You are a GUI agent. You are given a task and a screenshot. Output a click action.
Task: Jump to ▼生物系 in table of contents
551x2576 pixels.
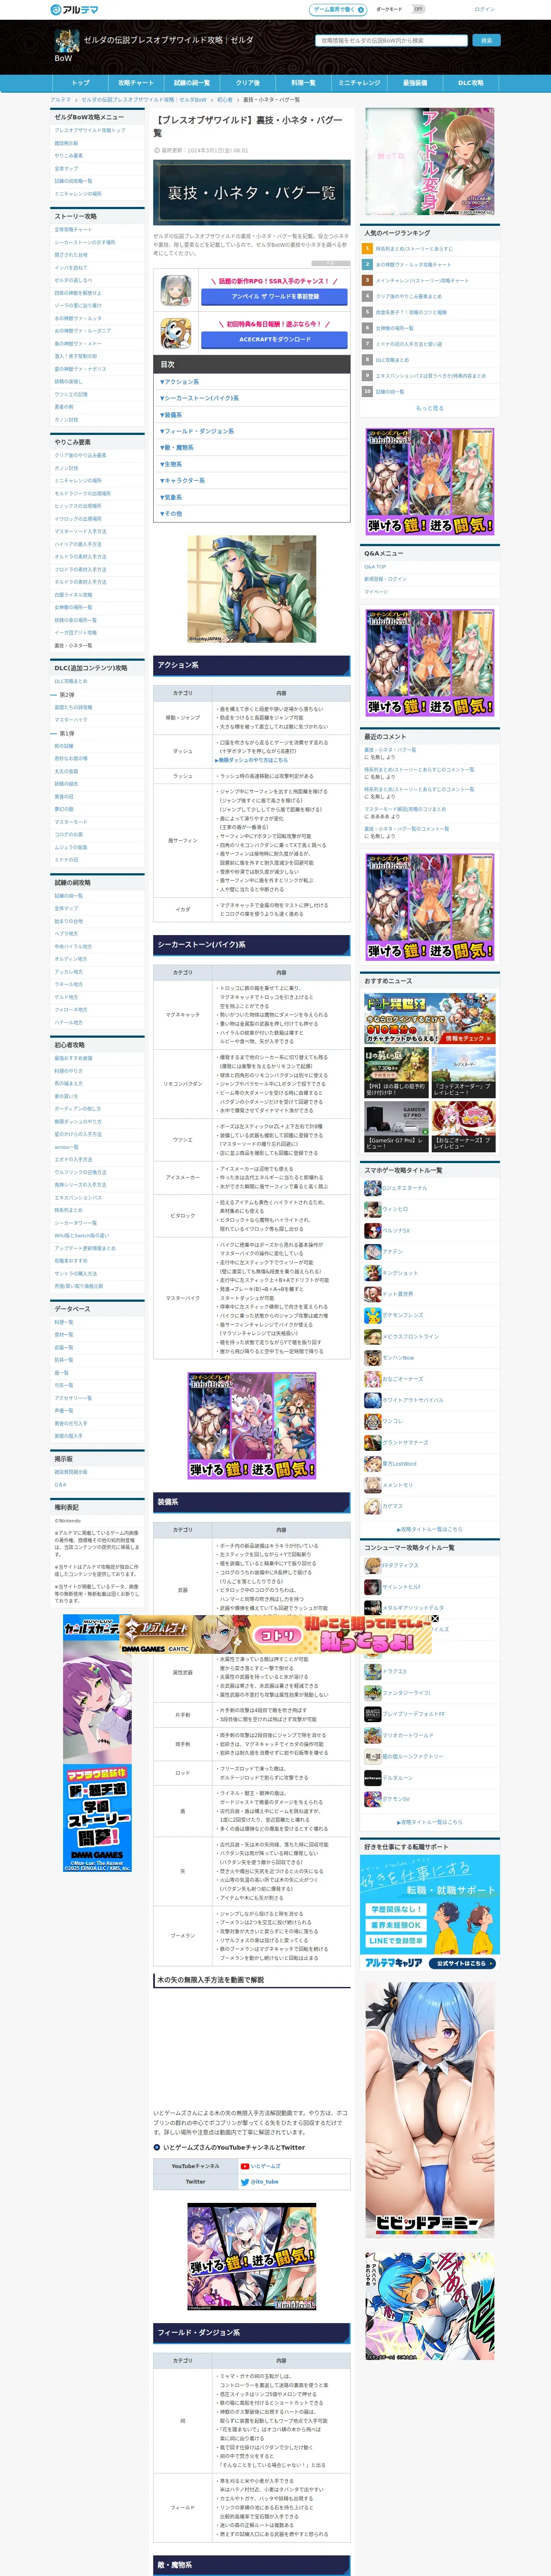[171, 464]
